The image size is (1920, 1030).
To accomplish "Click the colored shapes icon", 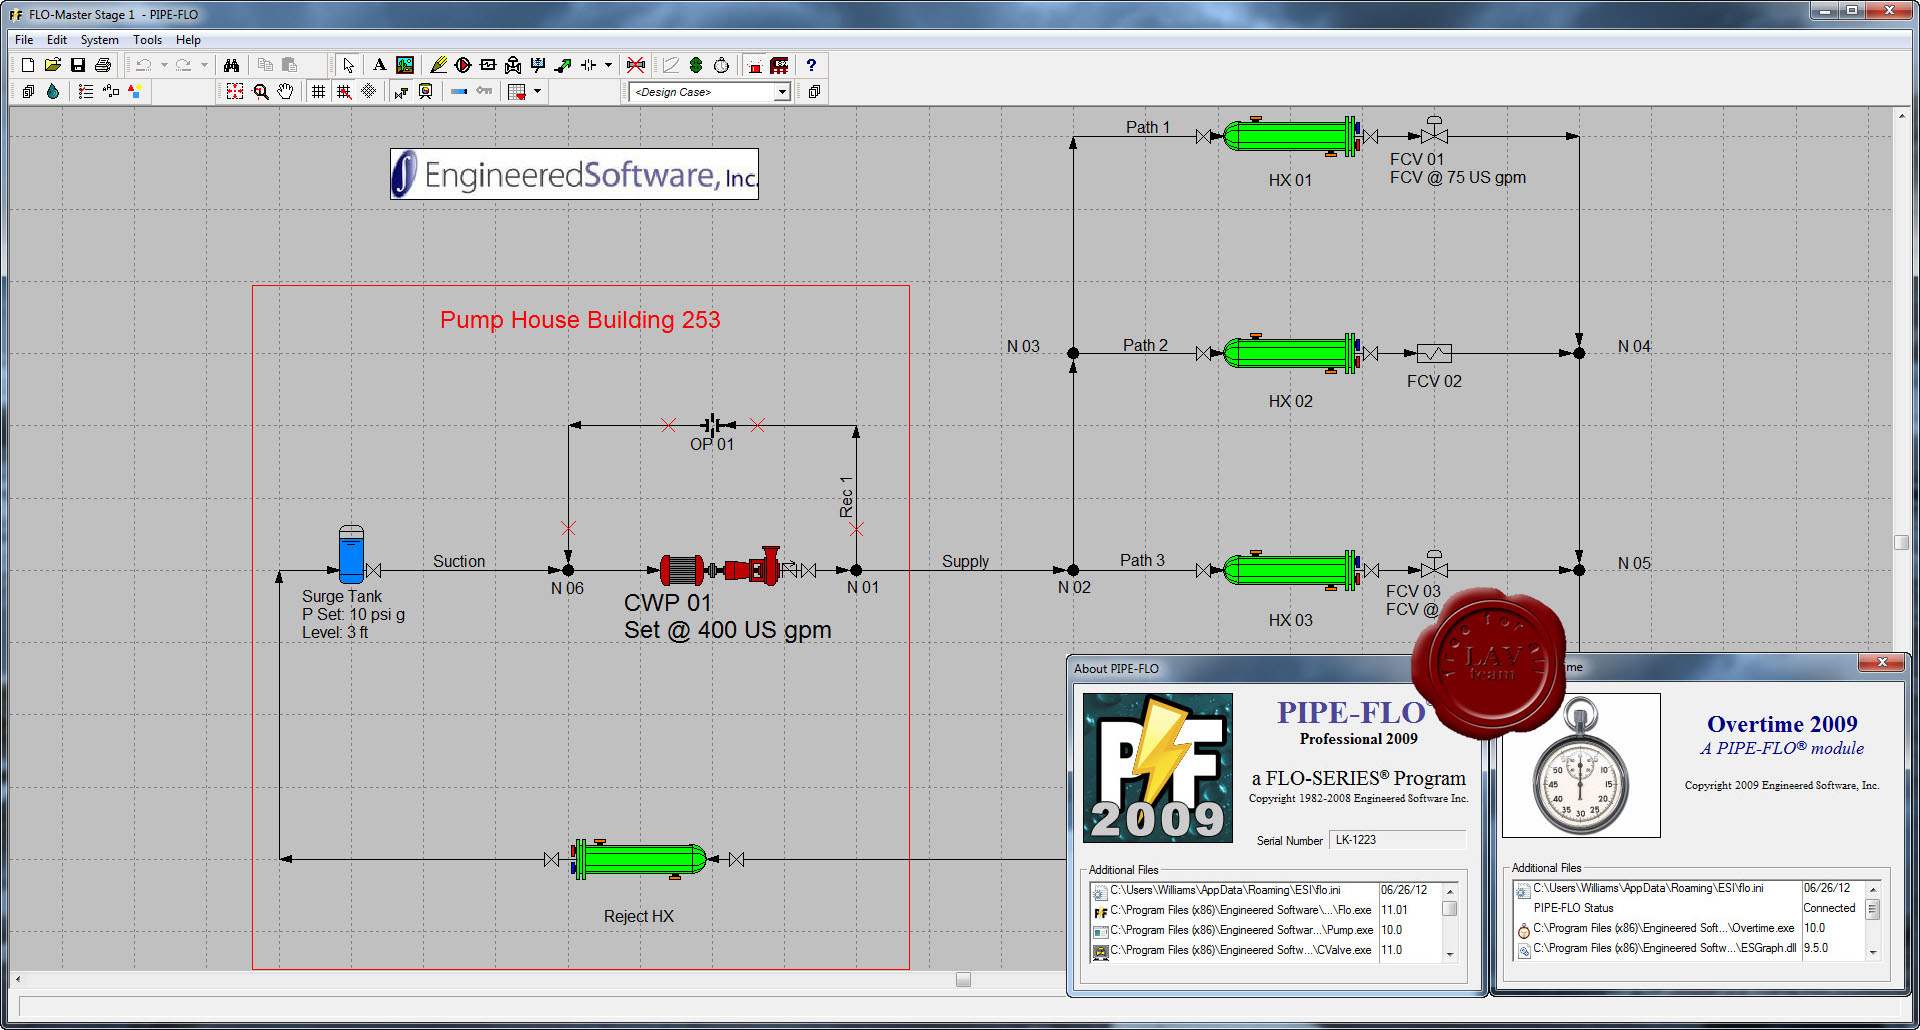I will point(135,91).
